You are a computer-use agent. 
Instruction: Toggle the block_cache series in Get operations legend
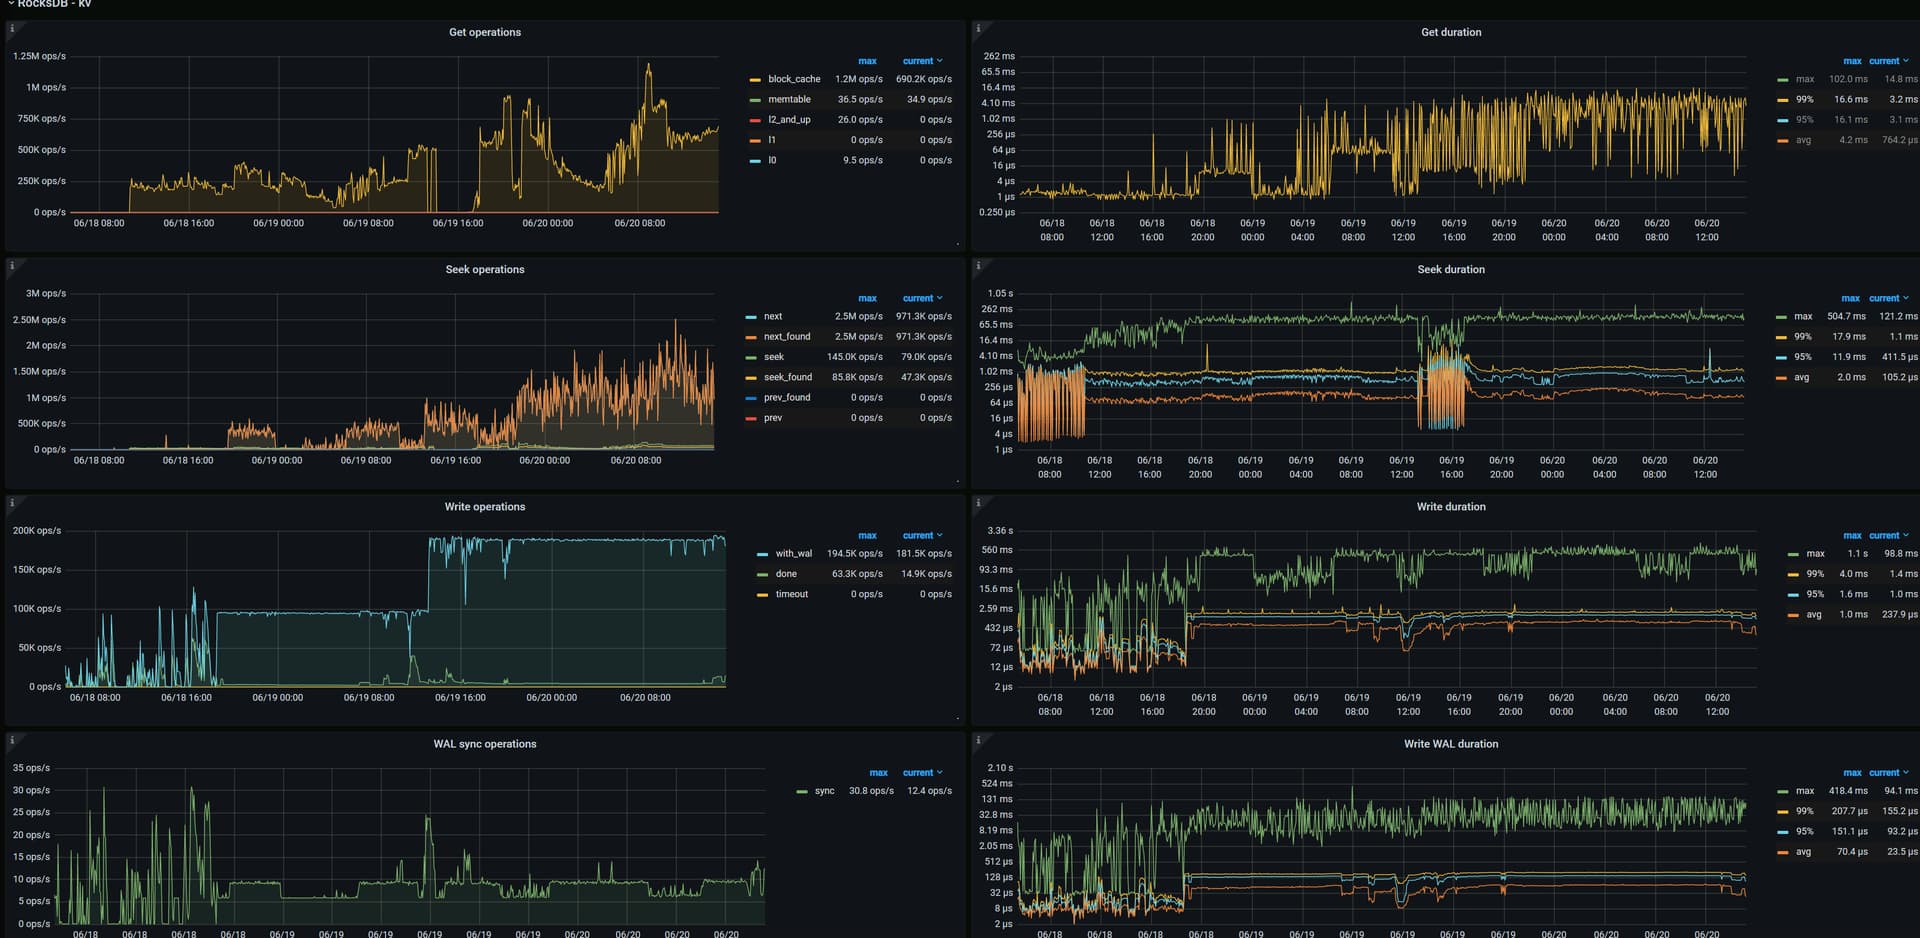(793, 79)
